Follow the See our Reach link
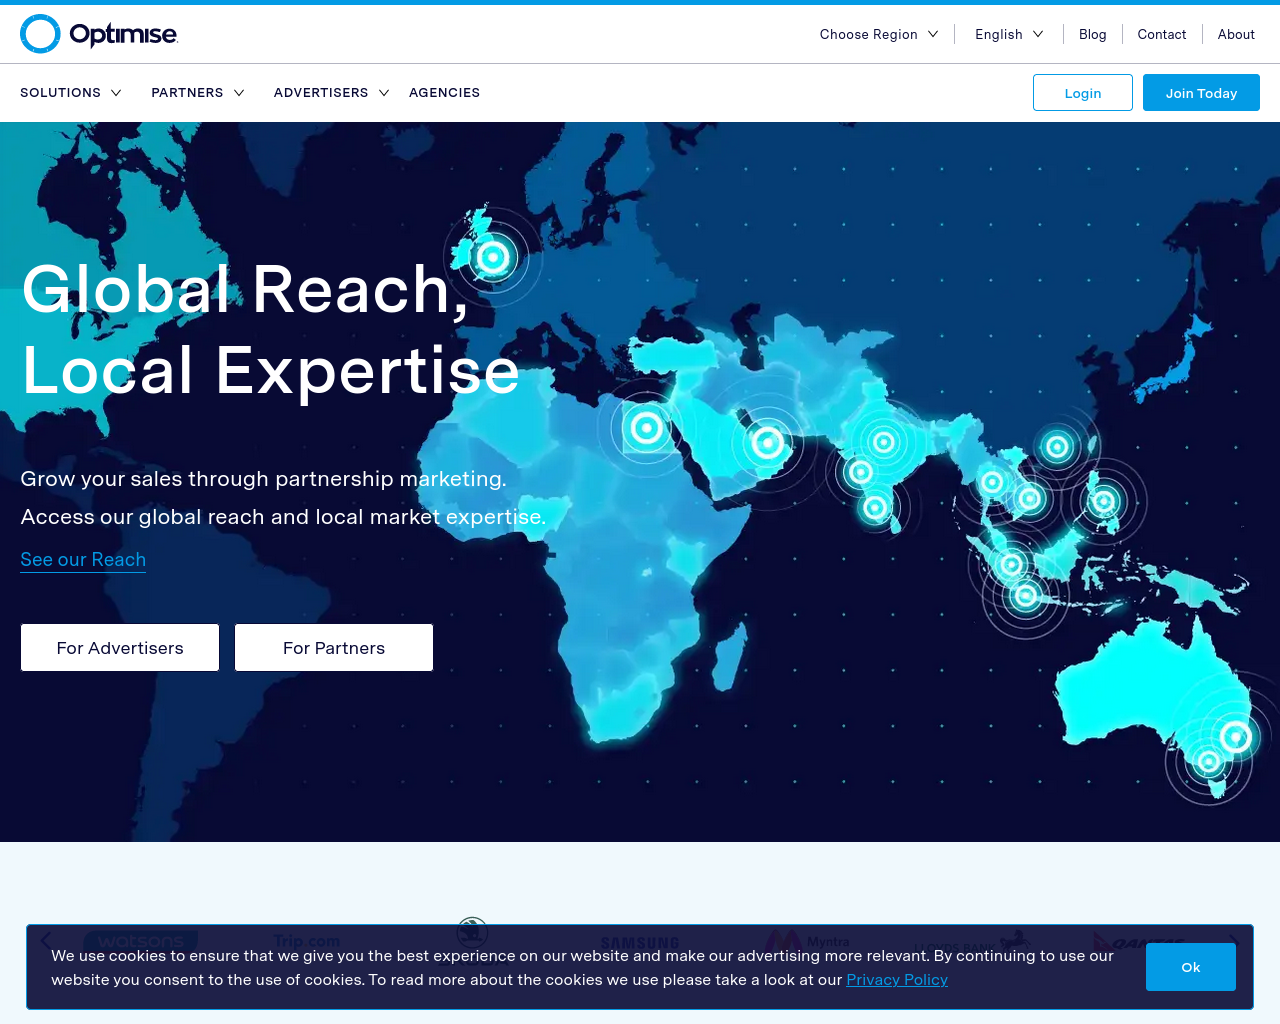The height and width of the screenshot is (1024, 1280). [x=83, y=560]
